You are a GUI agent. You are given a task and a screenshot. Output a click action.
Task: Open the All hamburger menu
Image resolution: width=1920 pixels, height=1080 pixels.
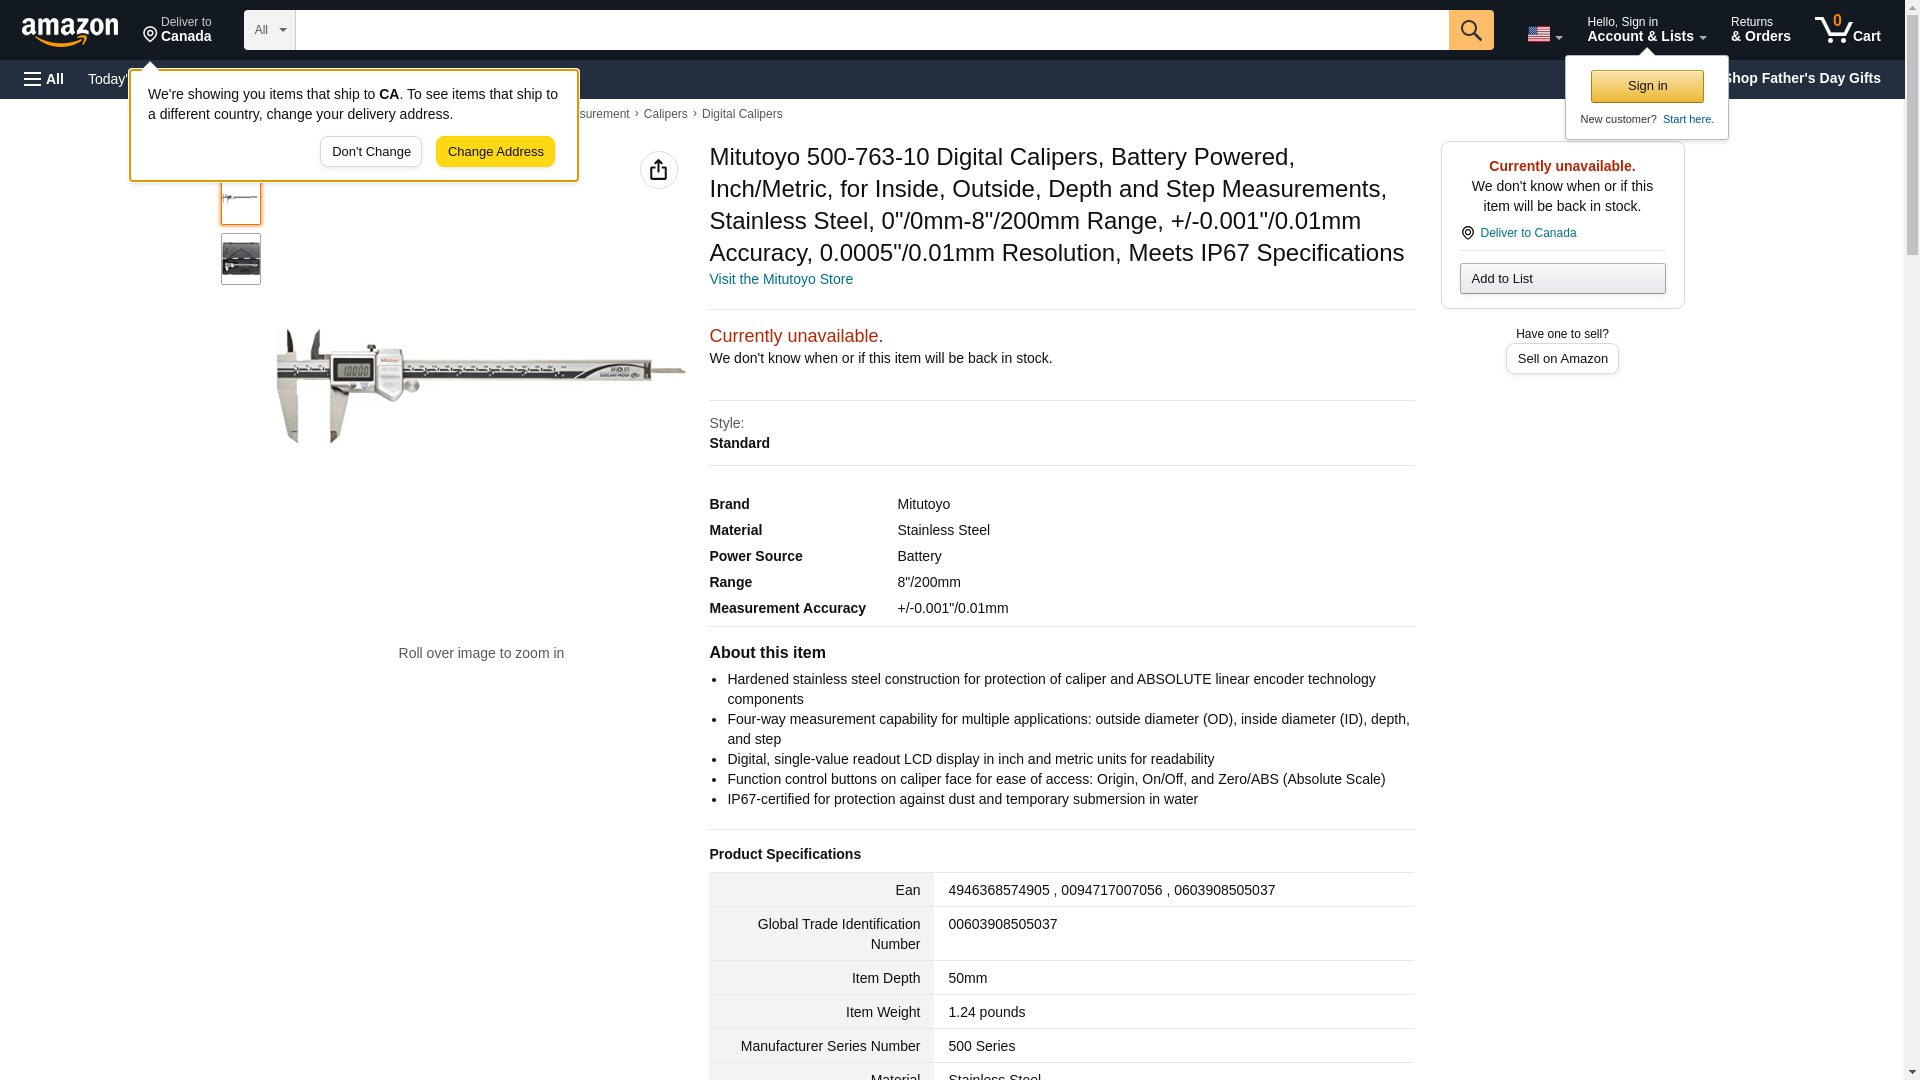click(44, 79)
